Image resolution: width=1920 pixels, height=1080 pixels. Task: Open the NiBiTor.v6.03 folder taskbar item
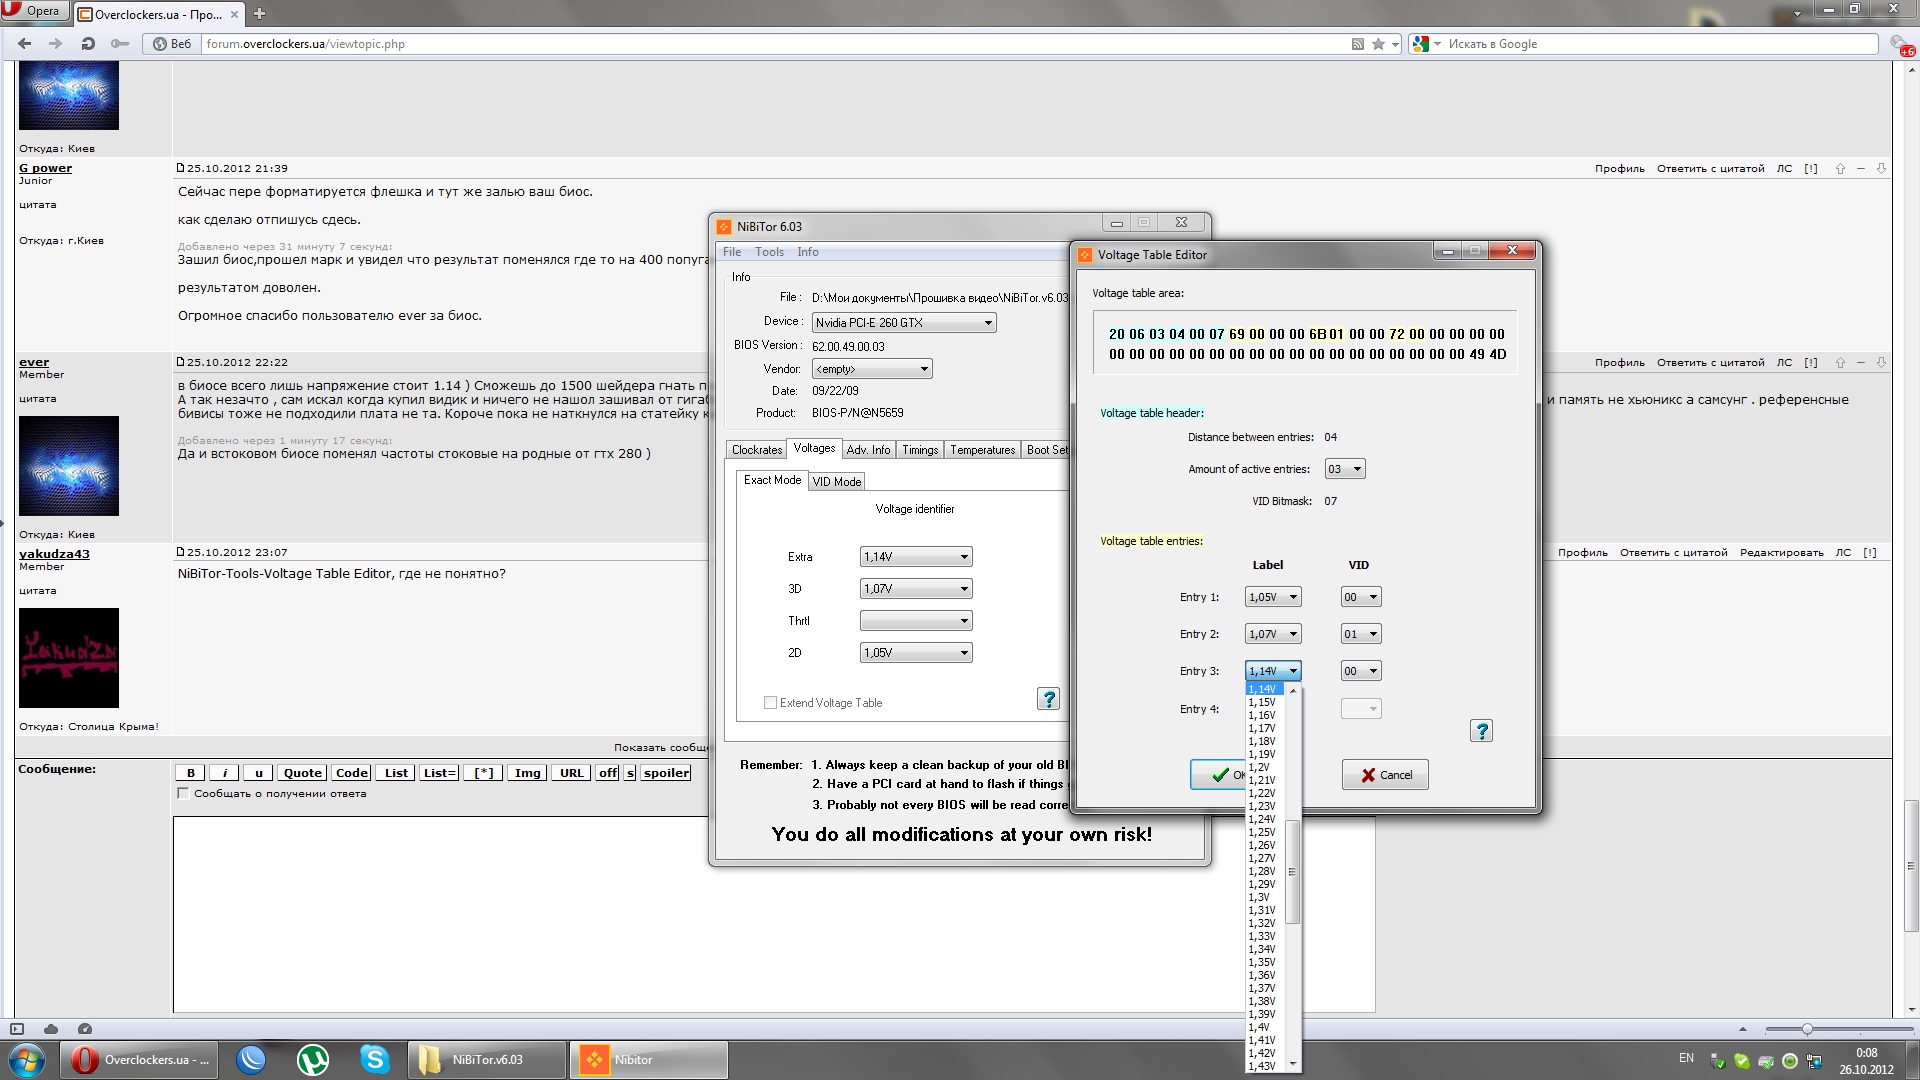point(486,1059)
